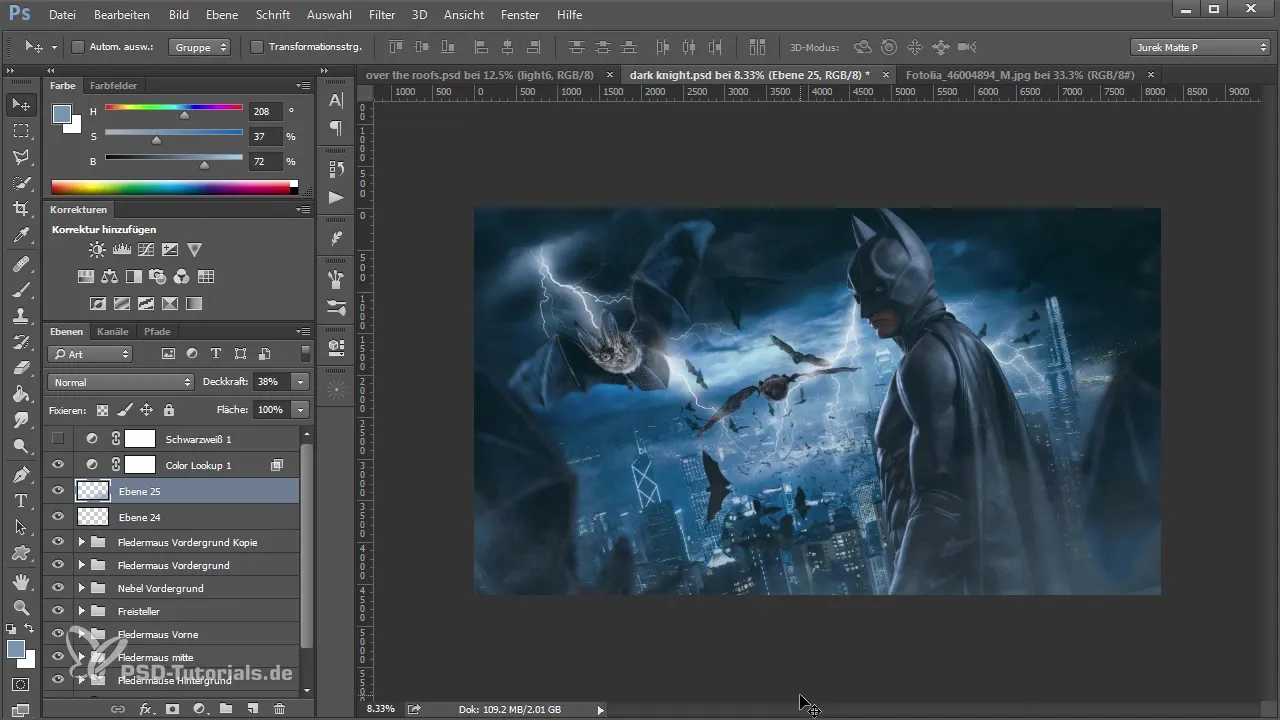Switch to the Kanäle tab
This screenshot has width=1280, height=720.
pos(113,331)
